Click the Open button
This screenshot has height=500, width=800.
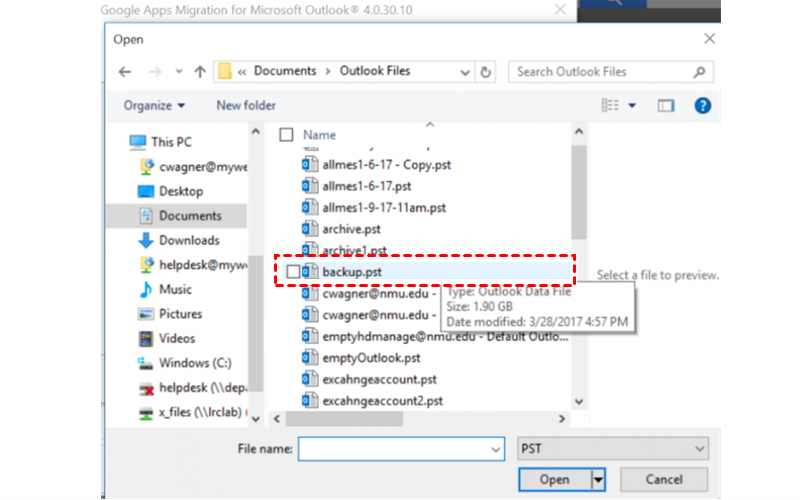coord(555,480)
